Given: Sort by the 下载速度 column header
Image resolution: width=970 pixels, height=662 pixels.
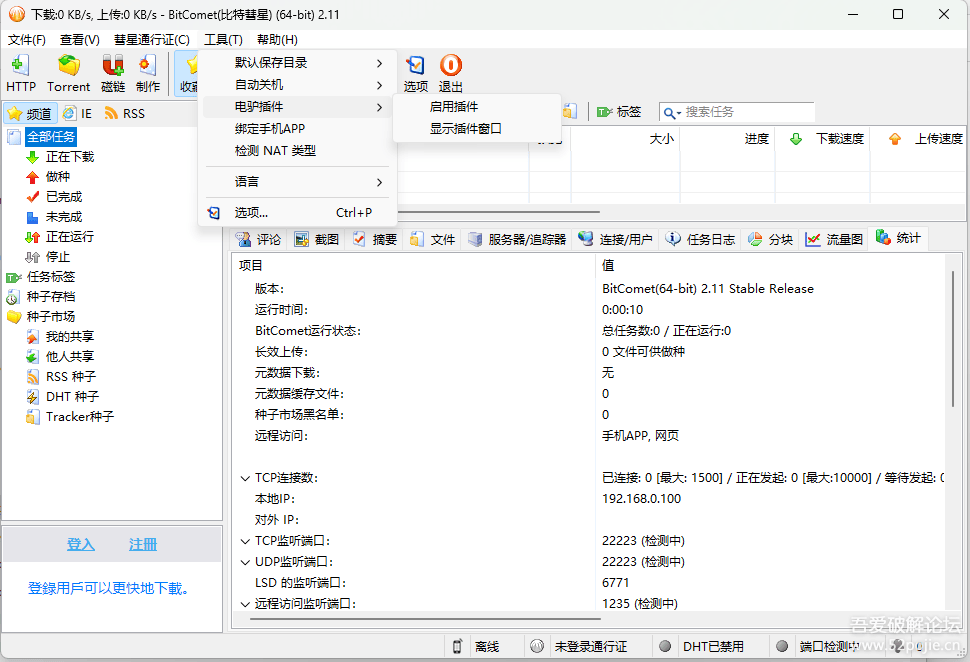Looking at the screenshot, I should [x=823, y=139].
